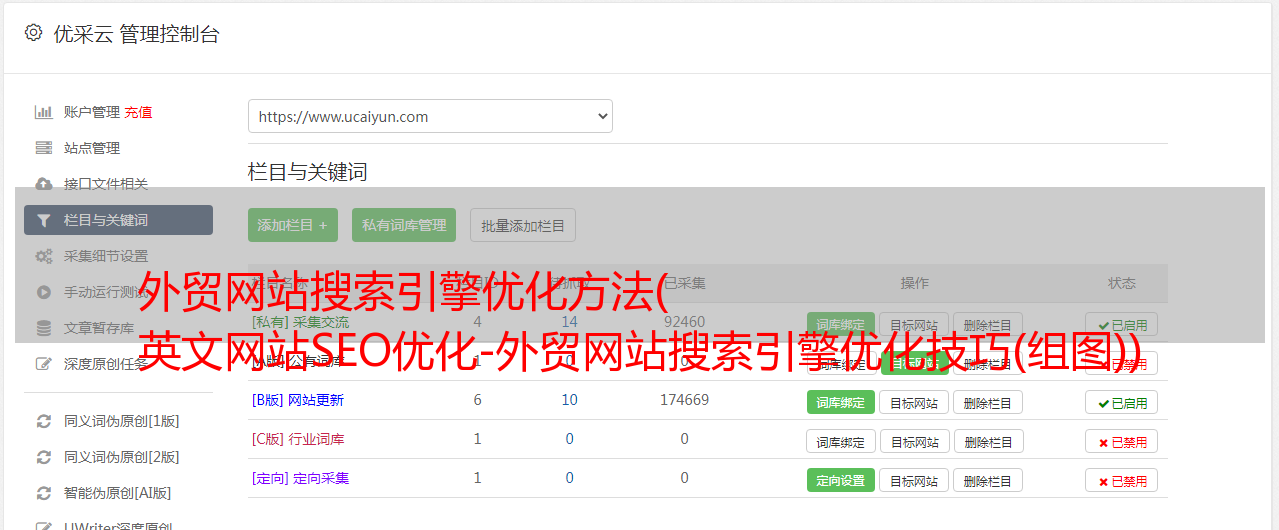Click 删除栏目 in the 定向采集 row
The image size is (1279, 530).
point(988,480)
